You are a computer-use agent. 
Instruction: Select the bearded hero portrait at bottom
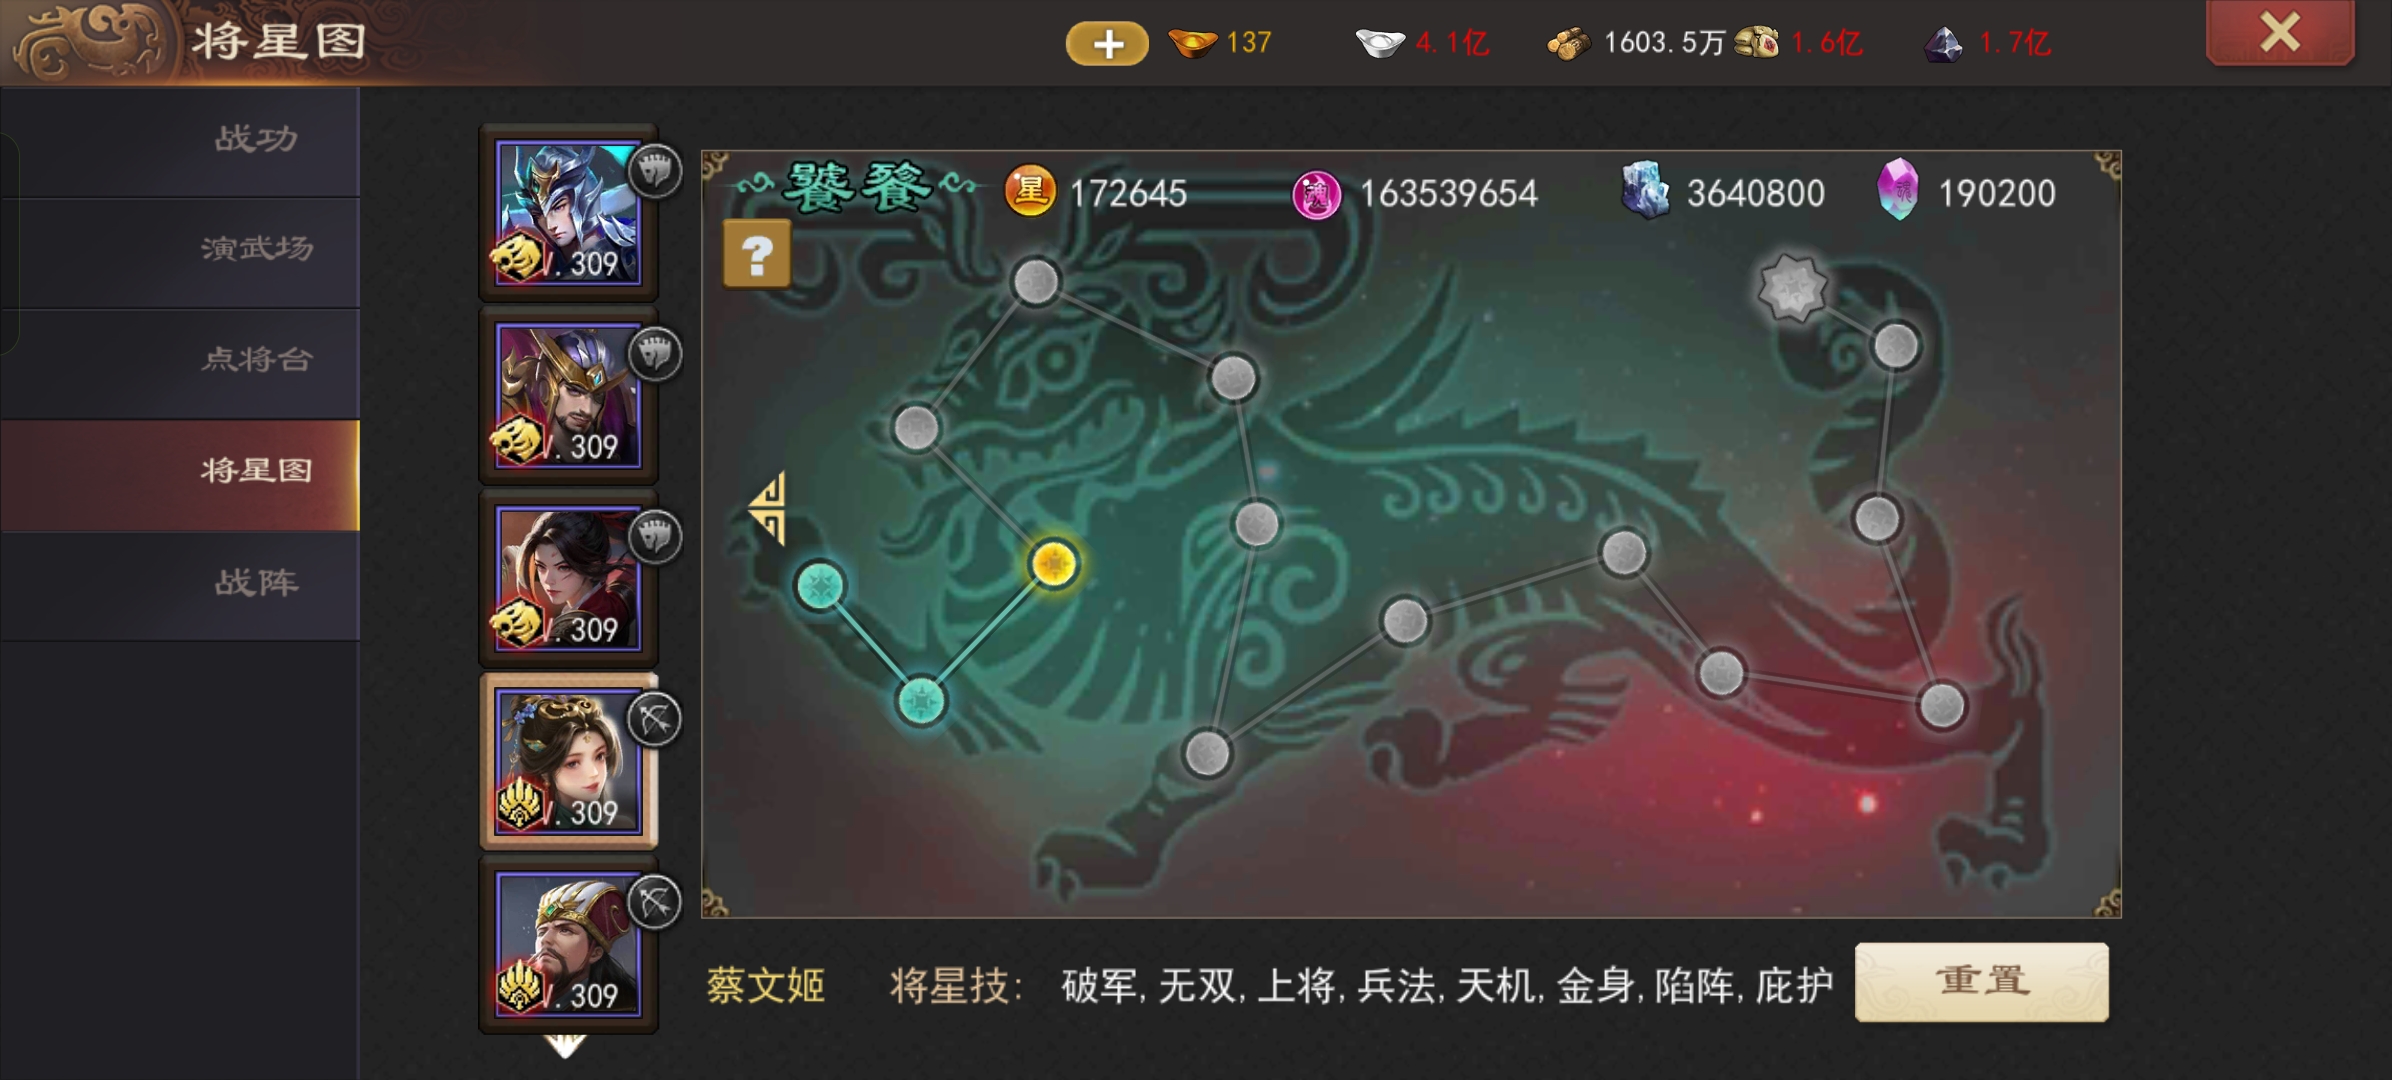568,944
